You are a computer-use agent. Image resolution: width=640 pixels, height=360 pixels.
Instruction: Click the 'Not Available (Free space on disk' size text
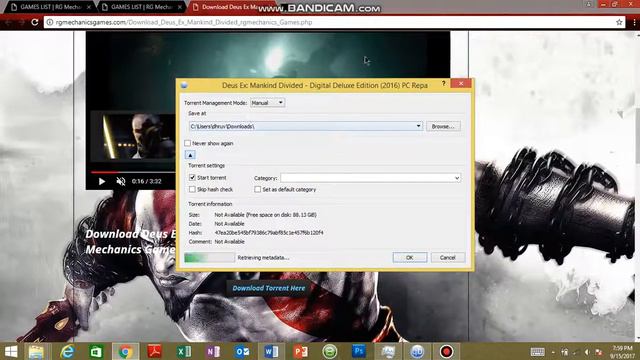[265, 215]
